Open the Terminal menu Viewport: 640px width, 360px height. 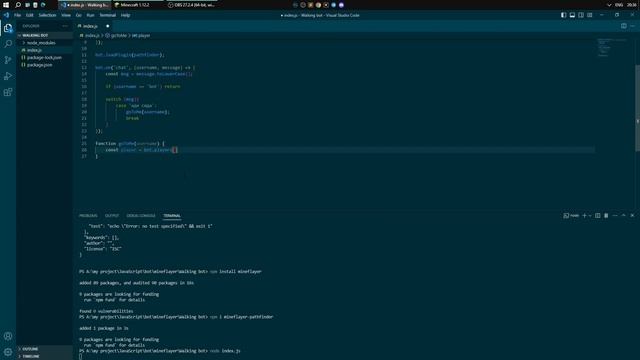tap(108, 15)
